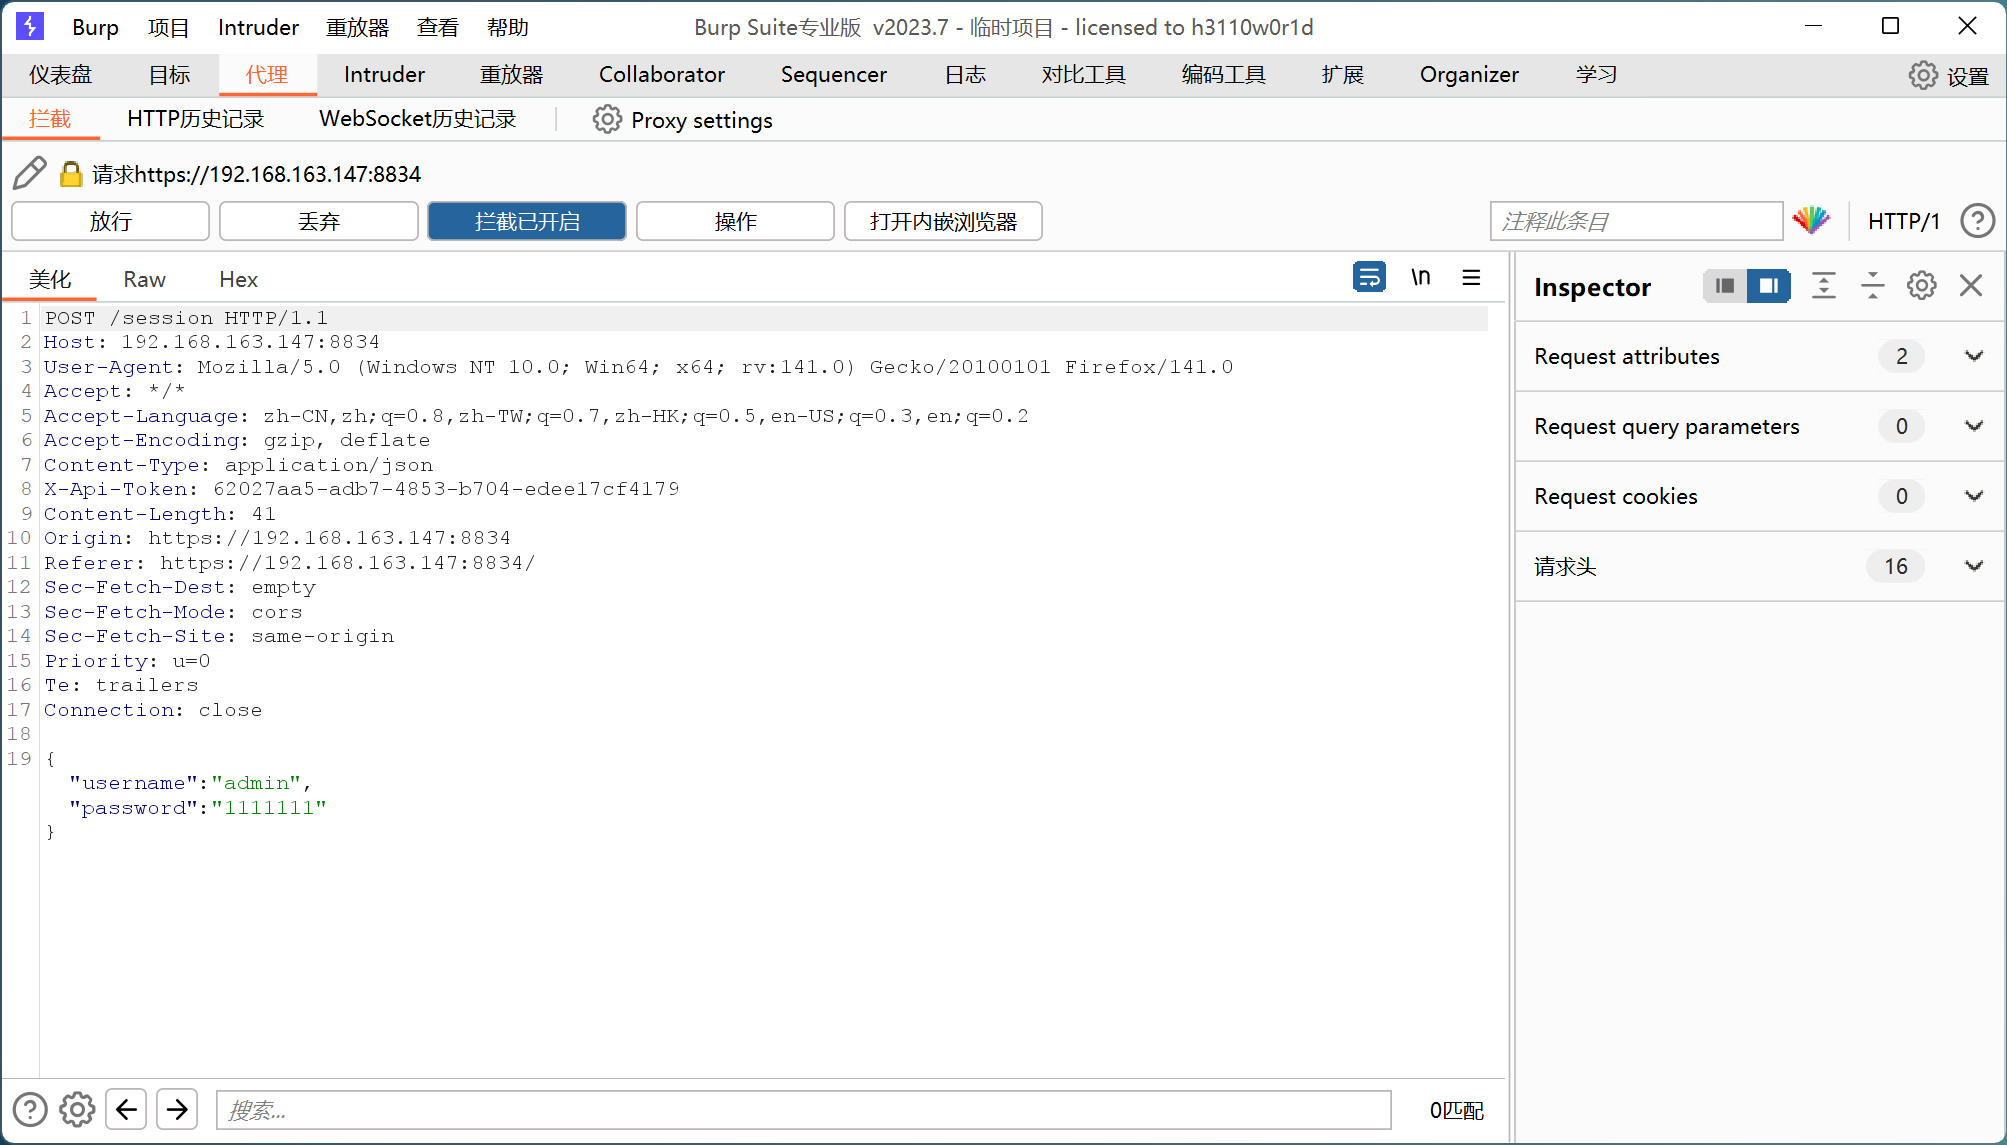Click the lock HTTPS icon

click(71, 174)
